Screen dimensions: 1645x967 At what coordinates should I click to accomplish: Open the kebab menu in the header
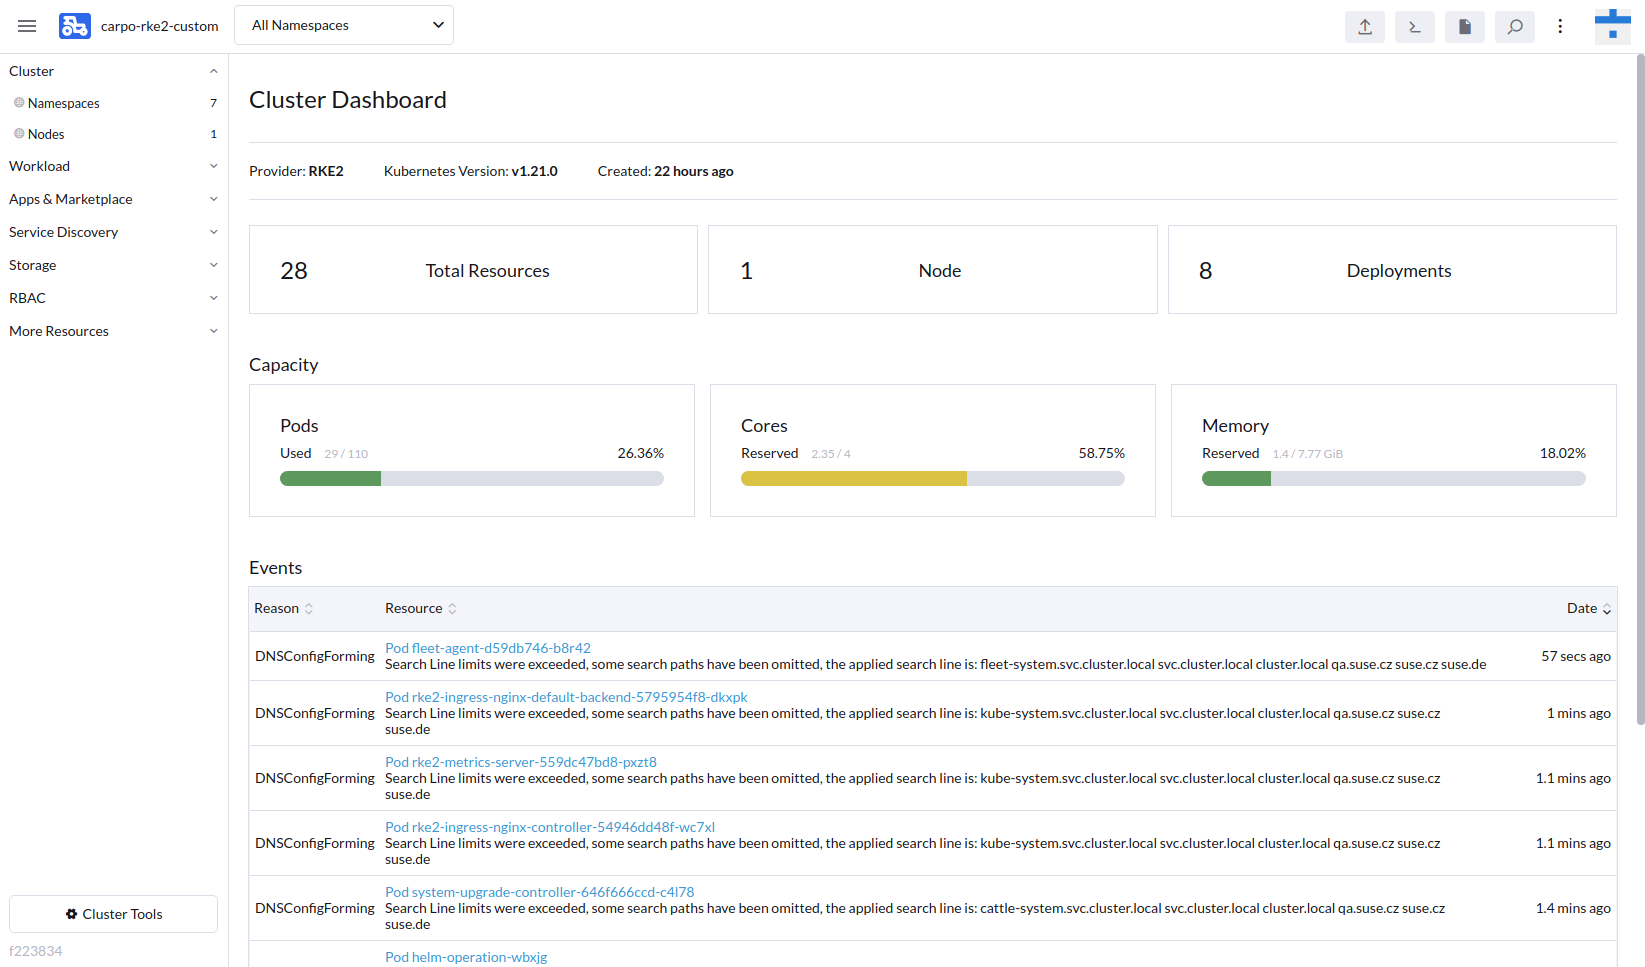(x=1560, y=26)
